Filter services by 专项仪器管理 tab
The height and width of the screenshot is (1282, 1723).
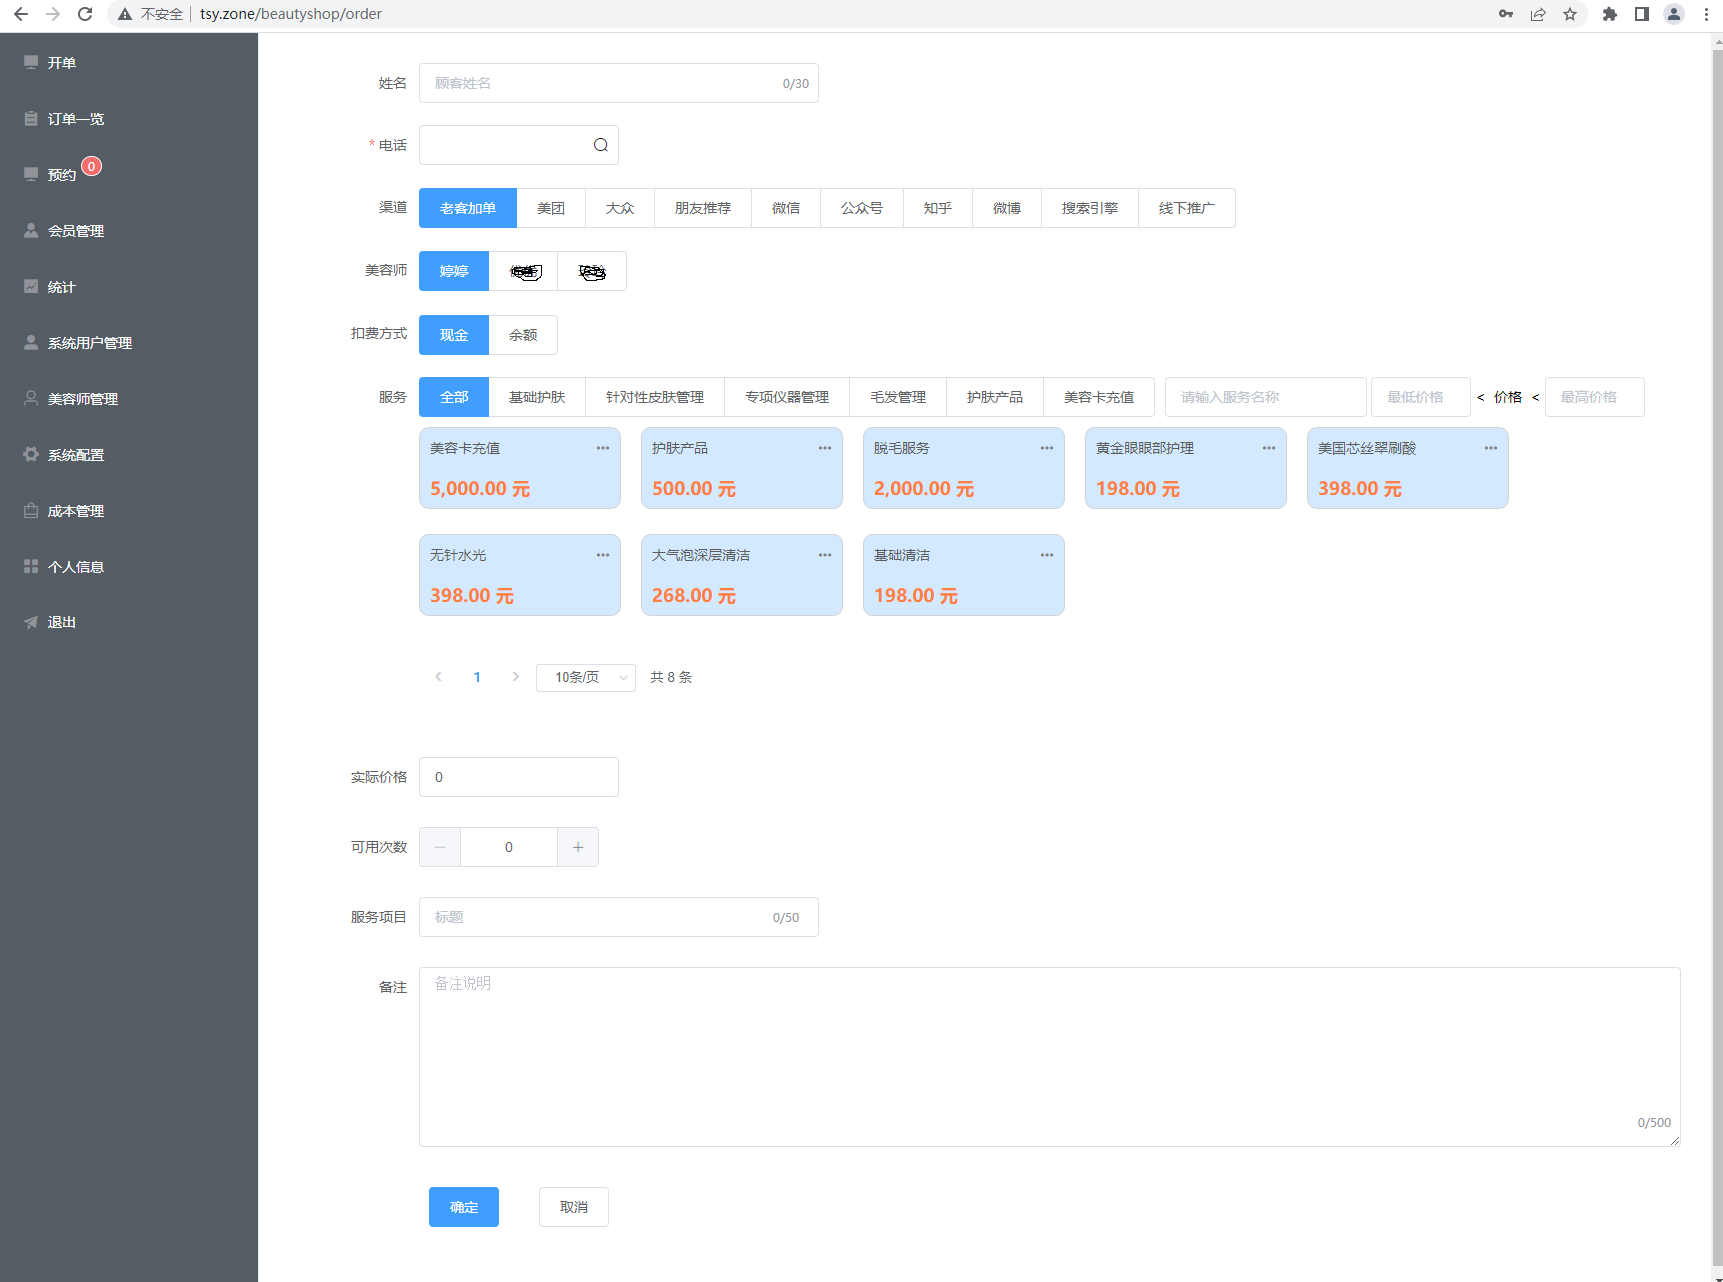pos(787,397)
